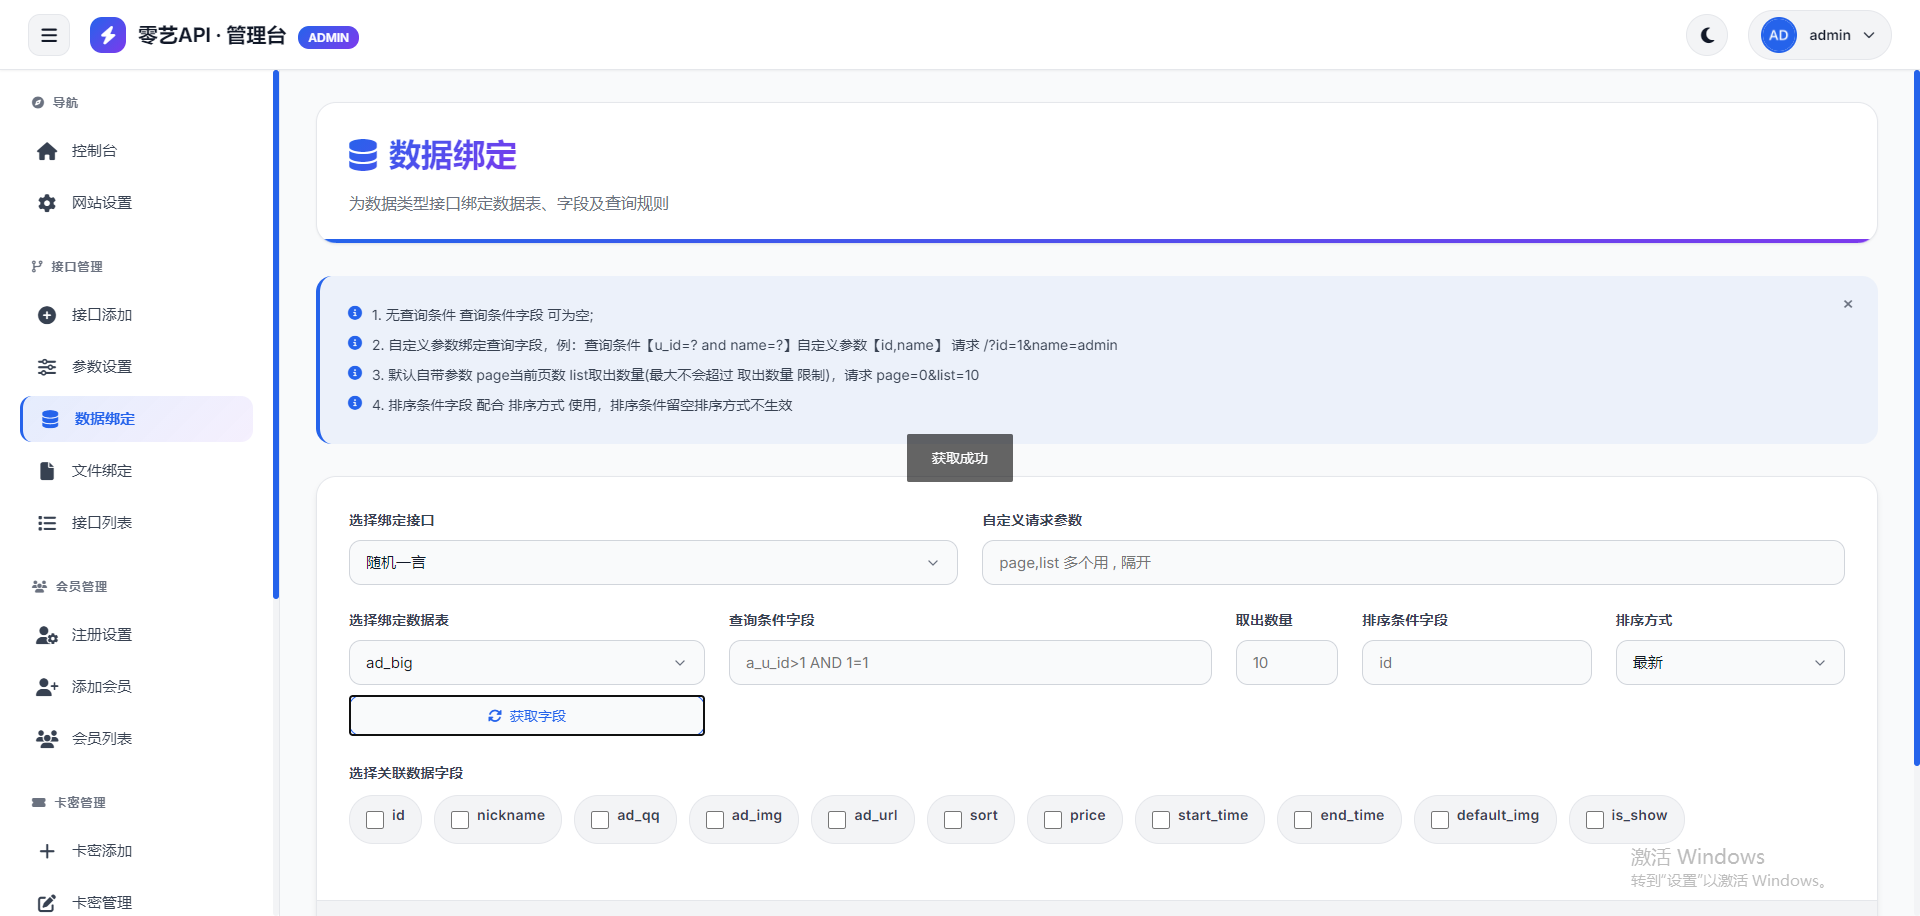Click the lightning bolt logo icon

click(108, 36)
